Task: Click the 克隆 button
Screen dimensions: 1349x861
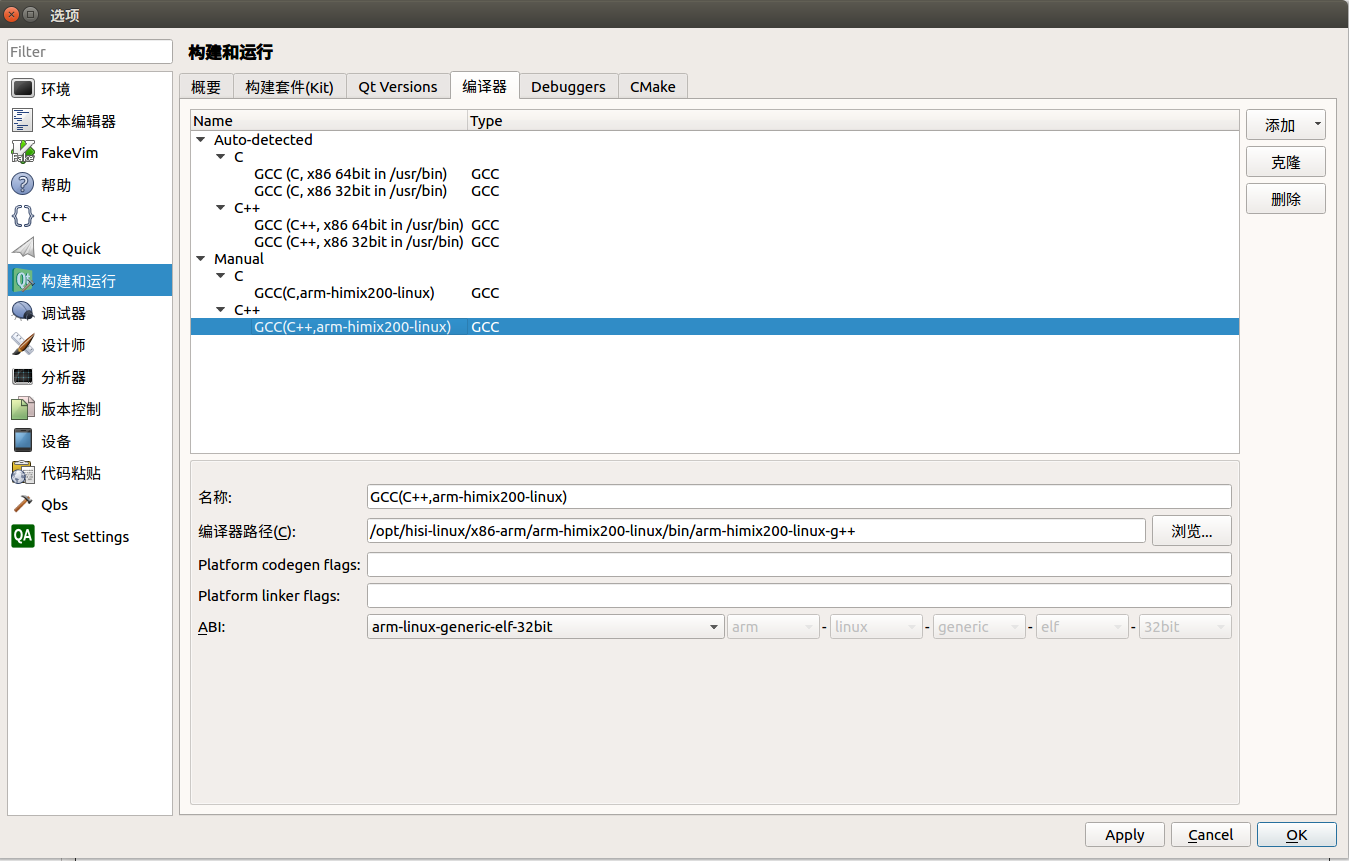Action: pyautogui.click(x=1285, y=161)
